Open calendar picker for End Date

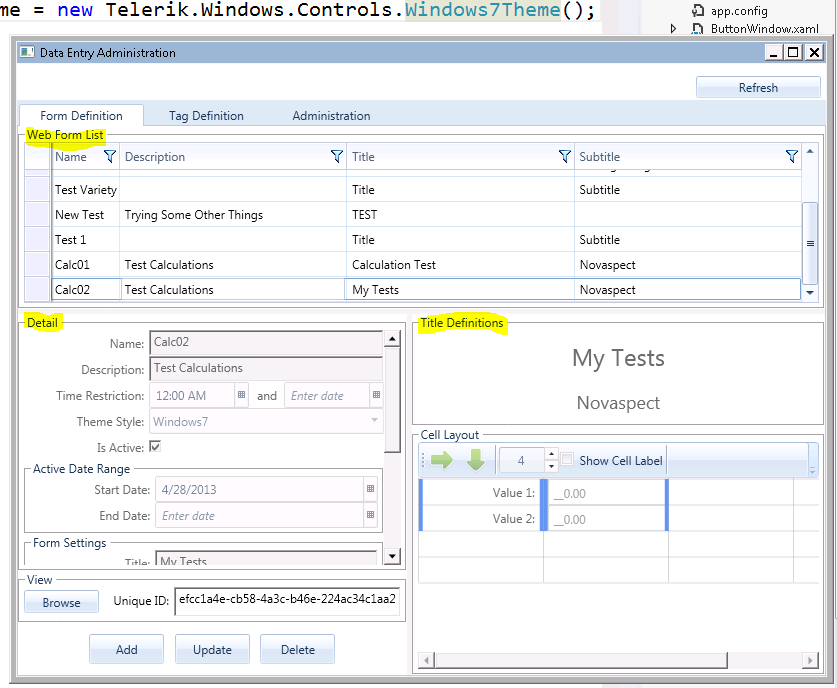[x=370, y=515]
